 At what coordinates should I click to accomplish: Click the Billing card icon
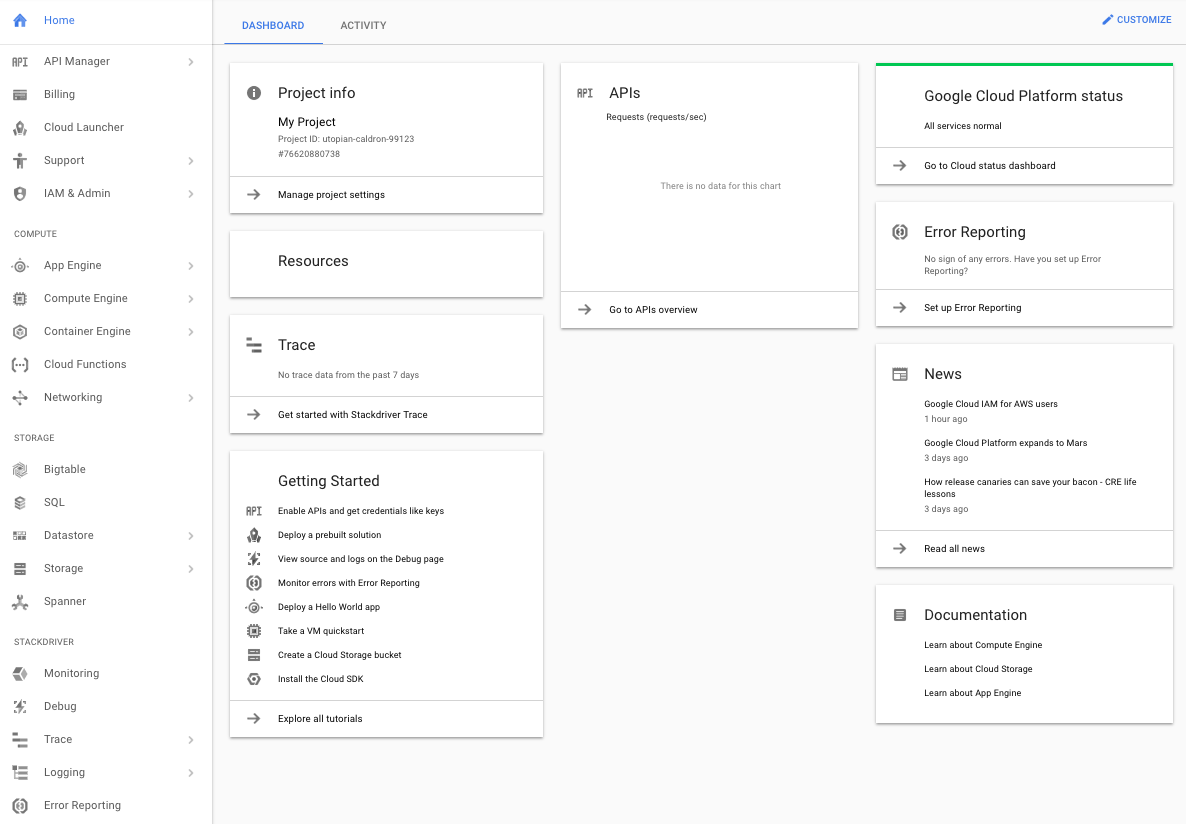tap(20, 95)
